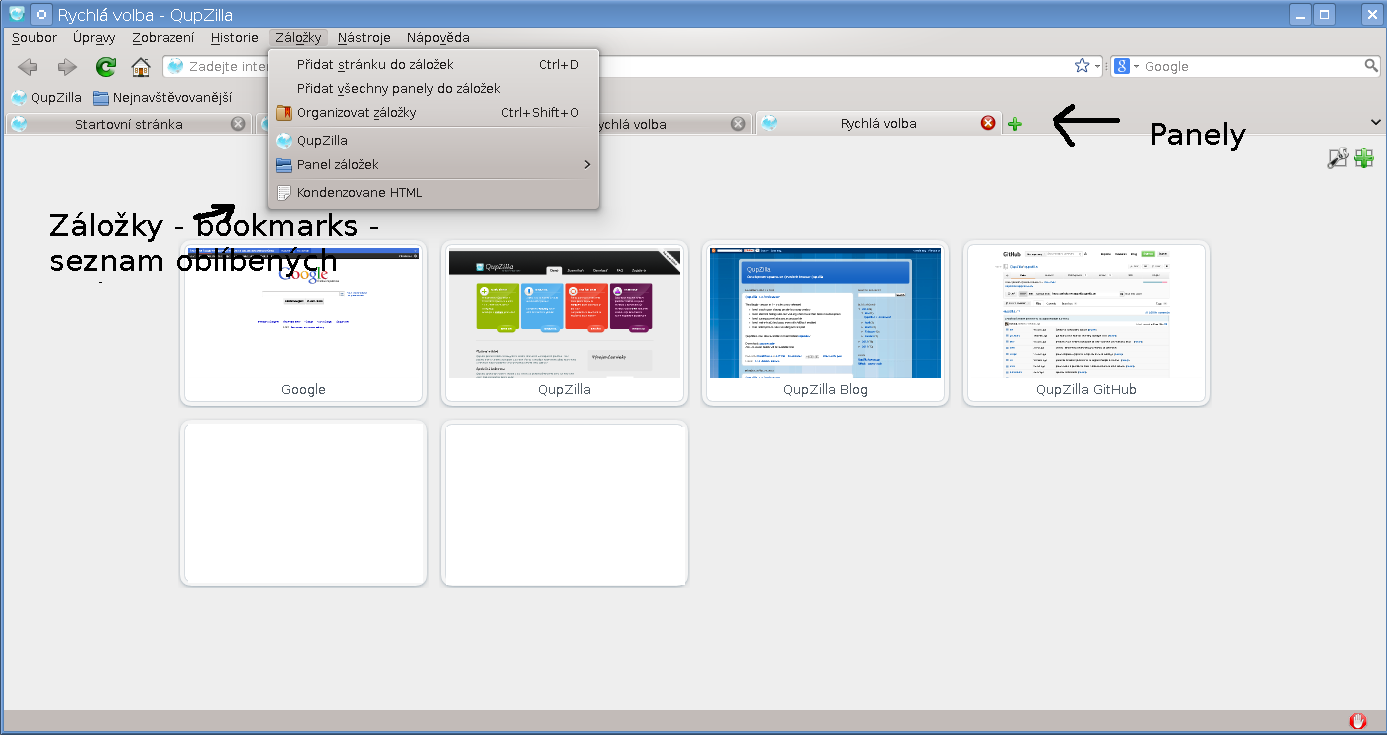The image size is (1387, 735).
Task: Start search with the magnifier icon
Action: tap(1372, 66)
